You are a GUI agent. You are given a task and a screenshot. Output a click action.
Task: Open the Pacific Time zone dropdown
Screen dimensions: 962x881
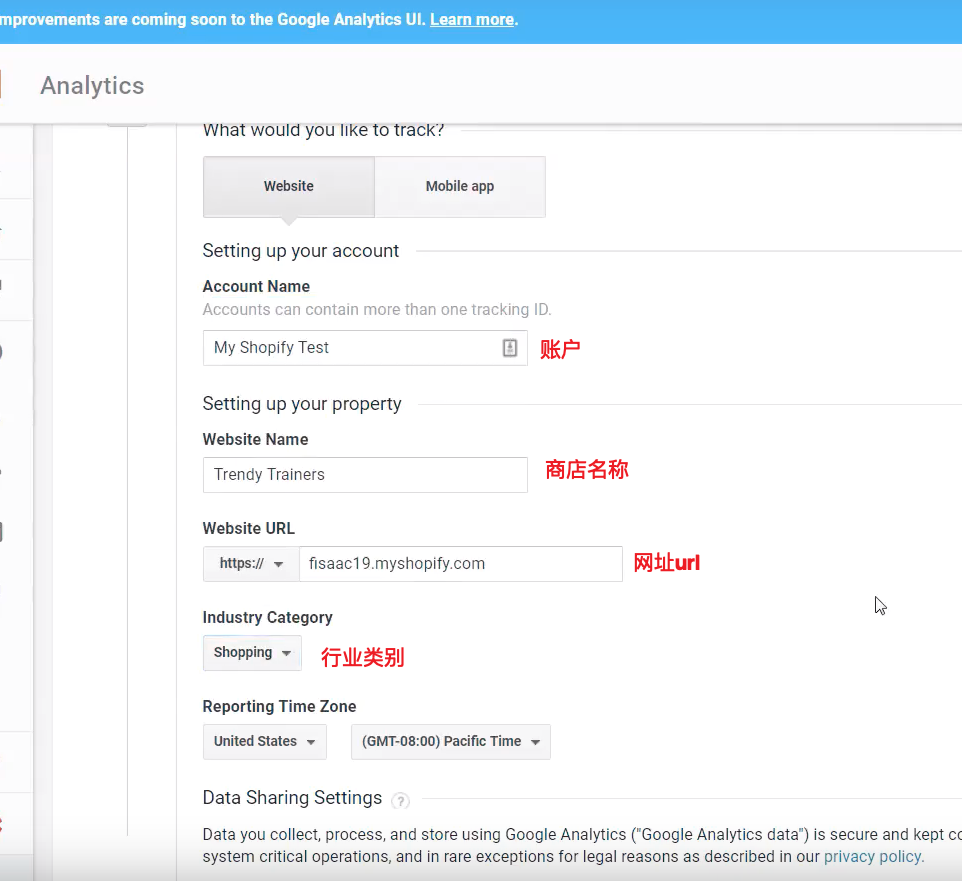[x=450, y=742]
